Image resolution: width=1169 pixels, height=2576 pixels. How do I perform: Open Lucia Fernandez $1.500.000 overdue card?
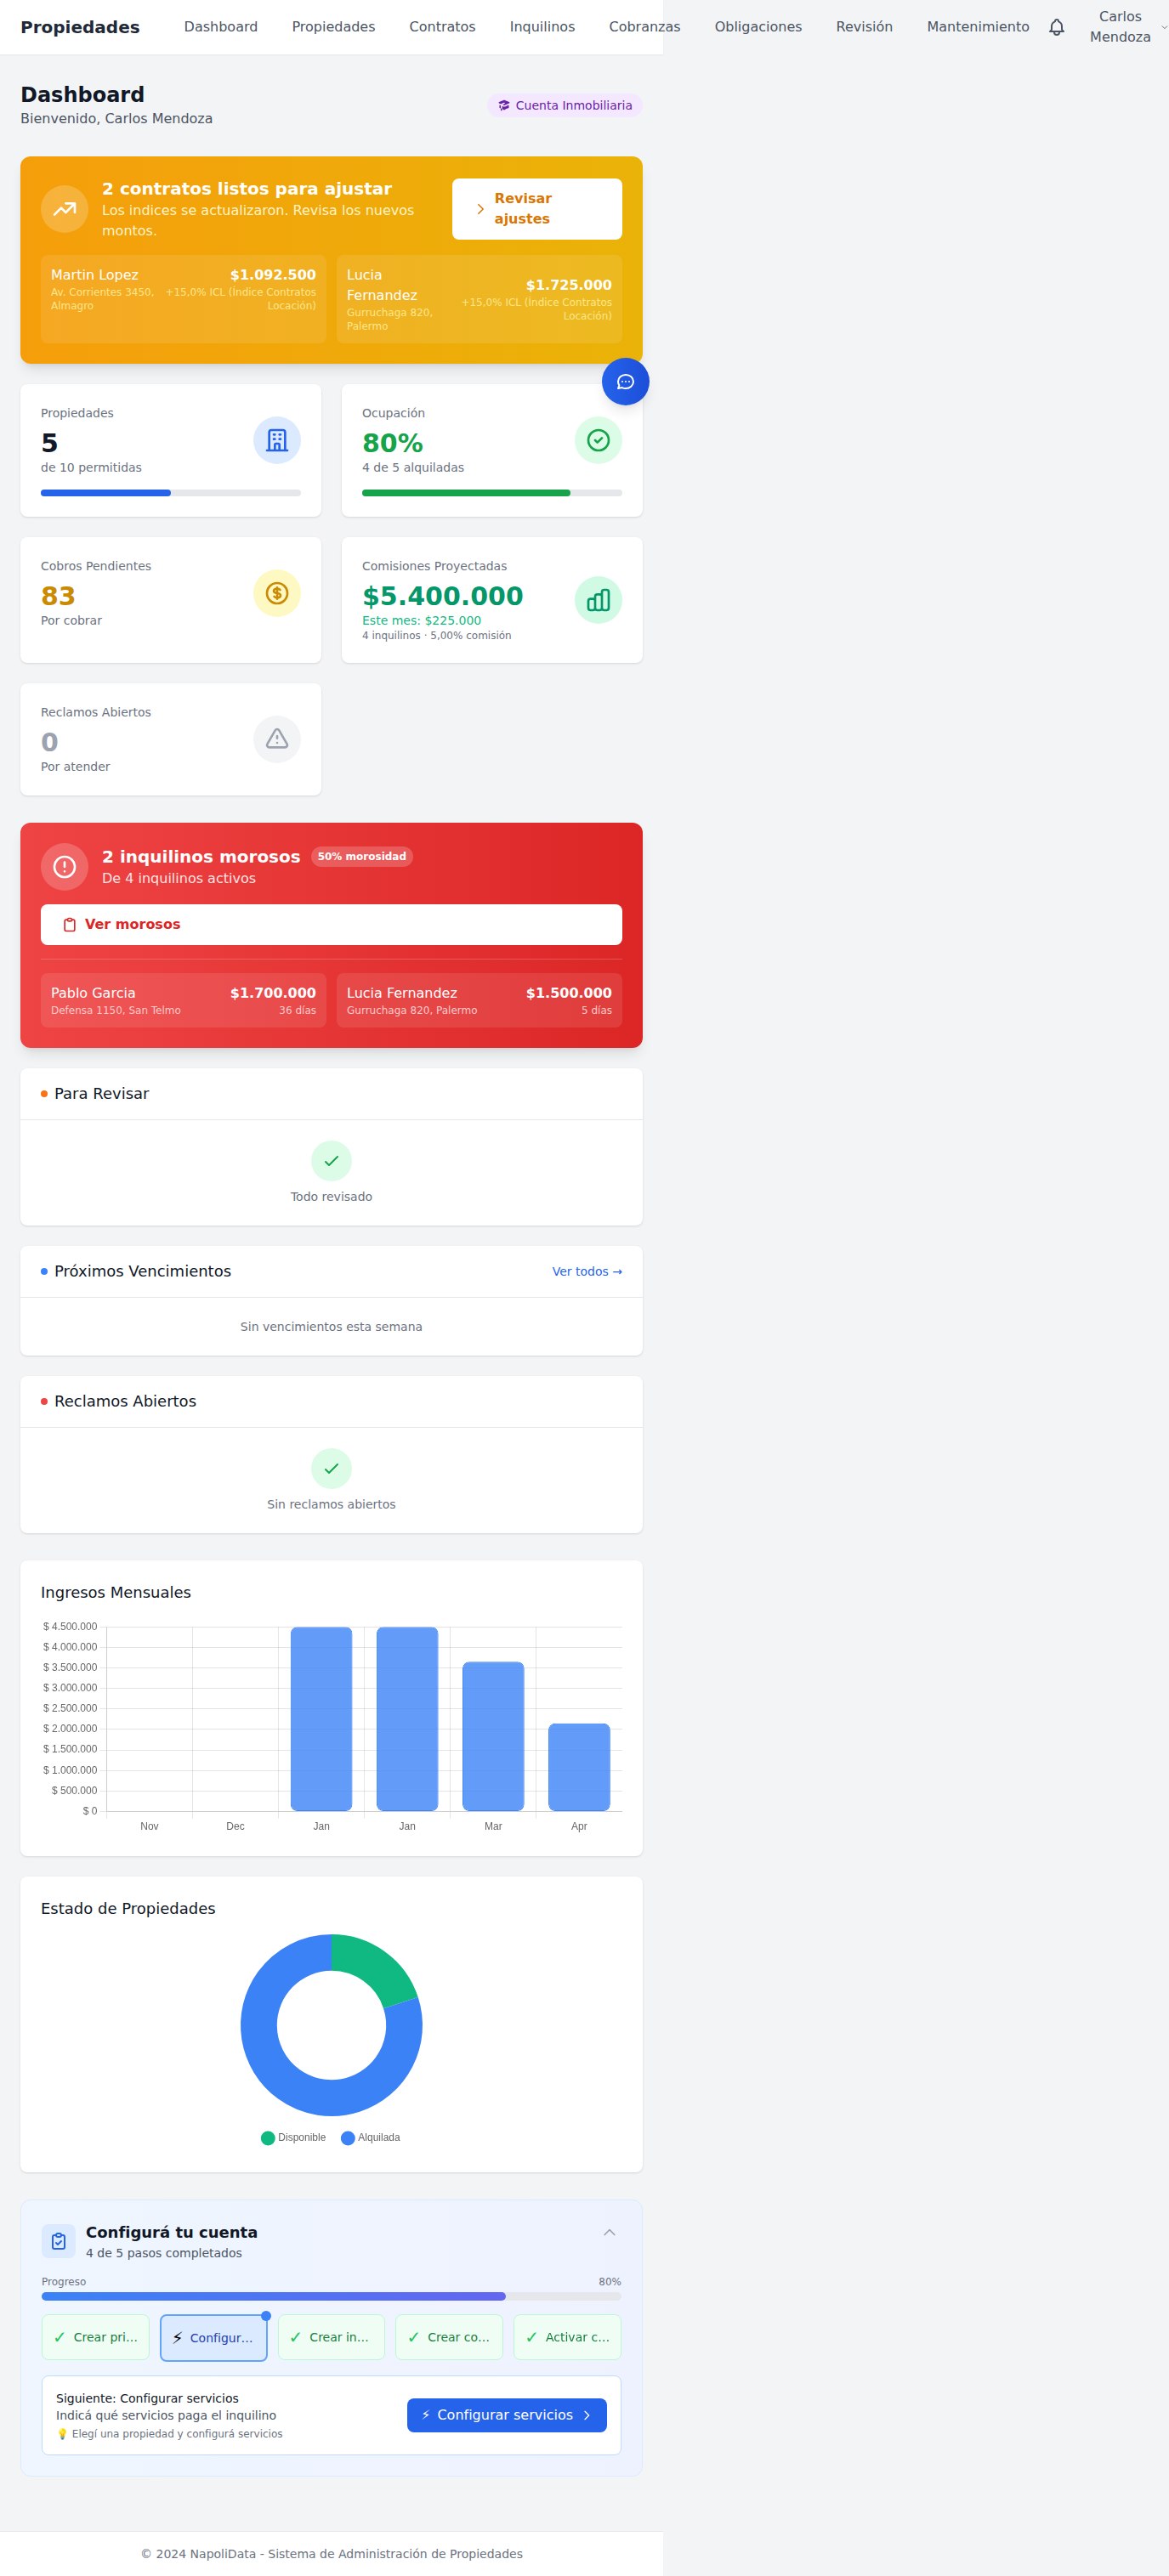click(x=479, y=1000)
